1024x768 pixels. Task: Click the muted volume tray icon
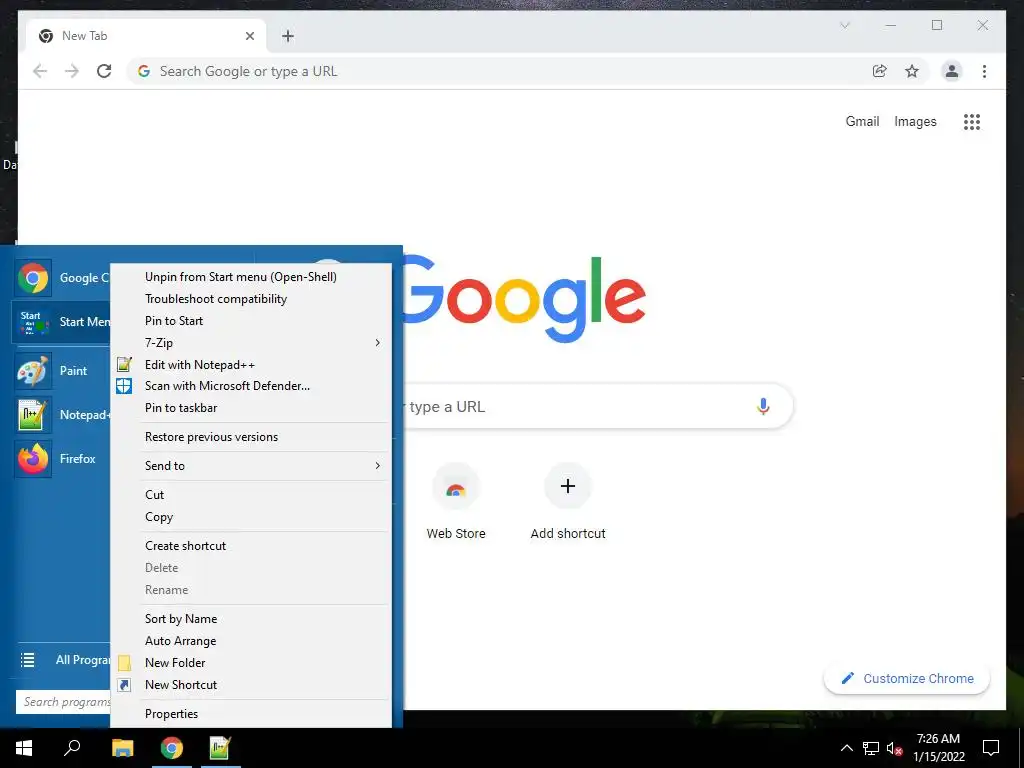click(x=895, y=749)
